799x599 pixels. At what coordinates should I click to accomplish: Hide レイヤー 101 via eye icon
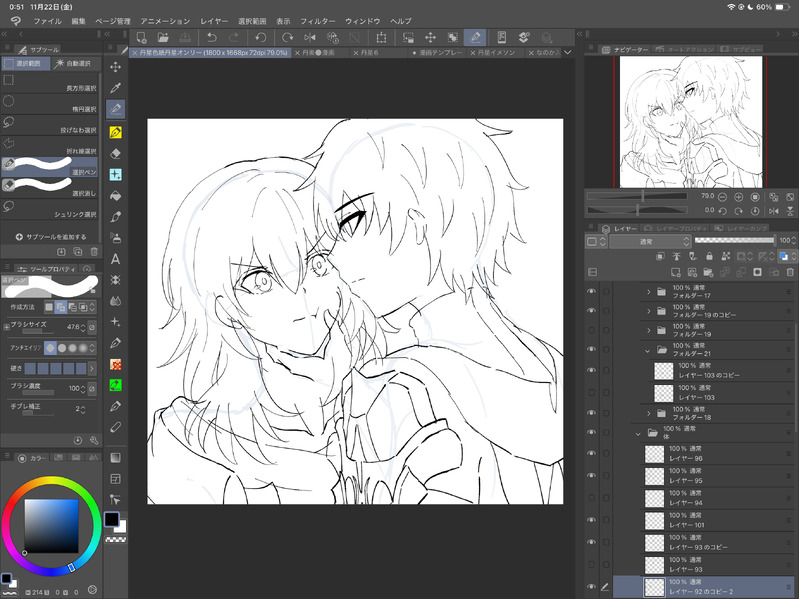[x=592, y=520]
